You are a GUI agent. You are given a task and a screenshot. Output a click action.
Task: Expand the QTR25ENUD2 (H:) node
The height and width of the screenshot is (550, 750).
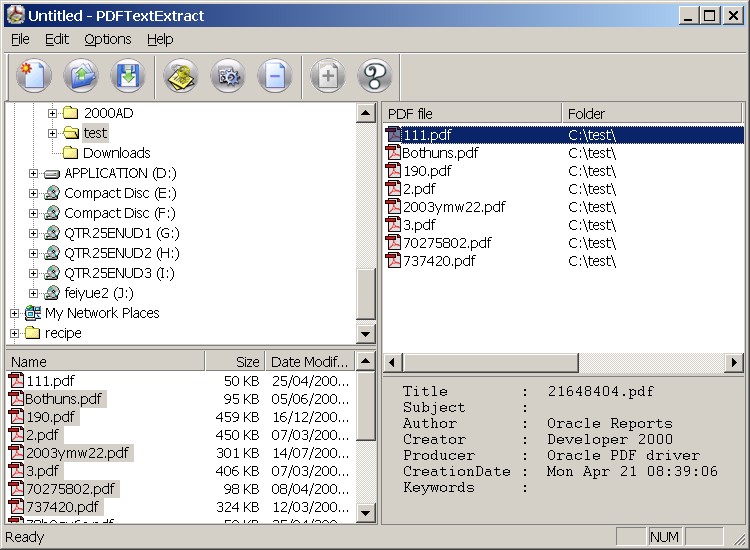[33, 253]
